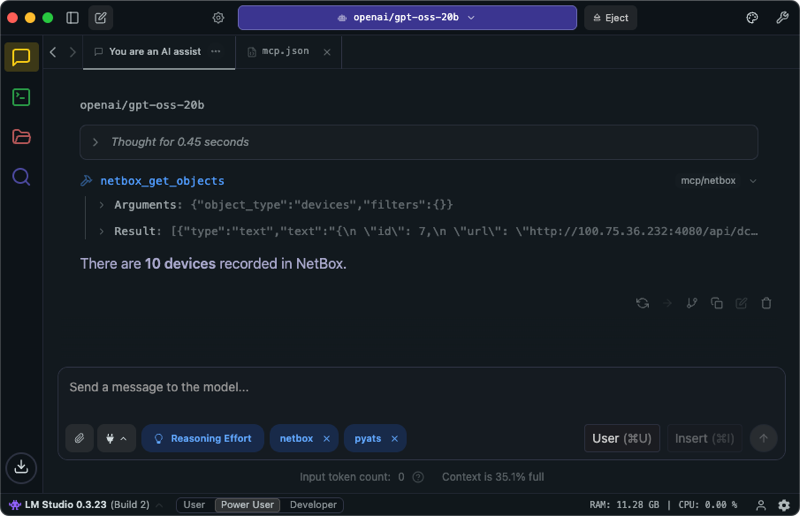Open the openai/gpt-oss-20b model selector
The height and width of the screenshot is (516, 800).
pyautogui.click(x=407, y=18)
